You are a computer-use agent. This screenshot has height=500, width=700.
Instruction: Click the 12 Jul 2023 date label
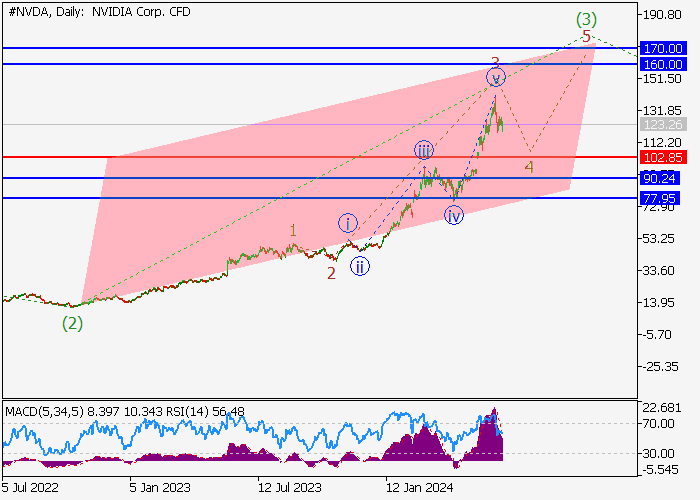(289, 487)
